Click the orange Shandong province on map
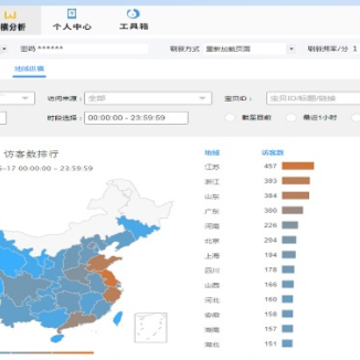The height and width of the screenshot is (360, 360). [x=102, y=263]
